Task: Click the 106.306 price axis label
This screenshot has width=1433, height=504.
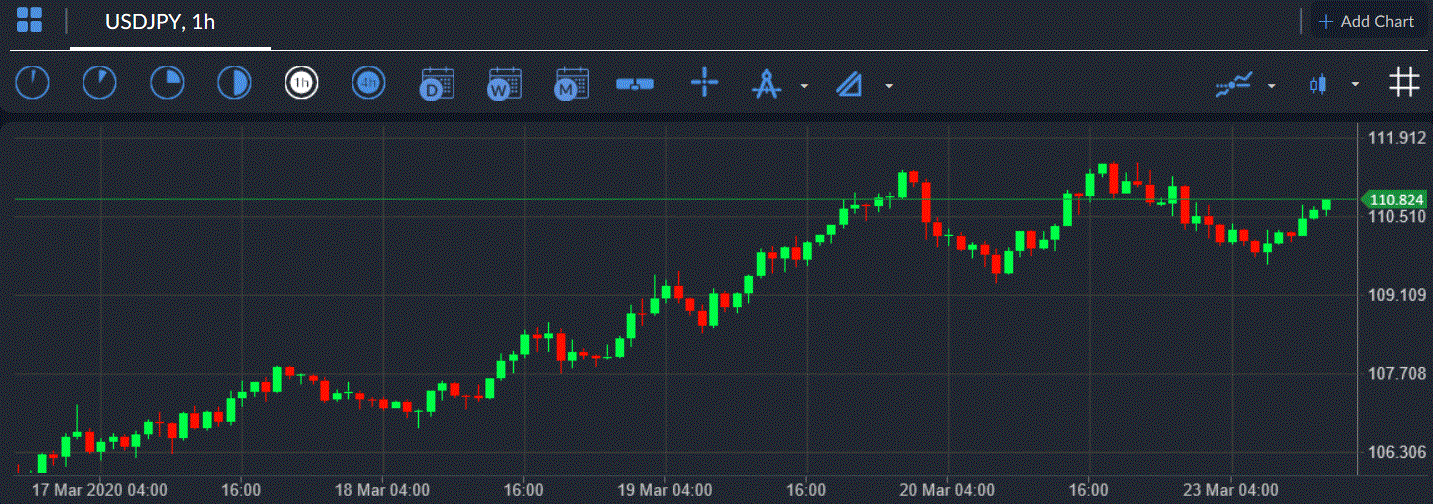Action: pyautogui.click(x=1396, y=453)
